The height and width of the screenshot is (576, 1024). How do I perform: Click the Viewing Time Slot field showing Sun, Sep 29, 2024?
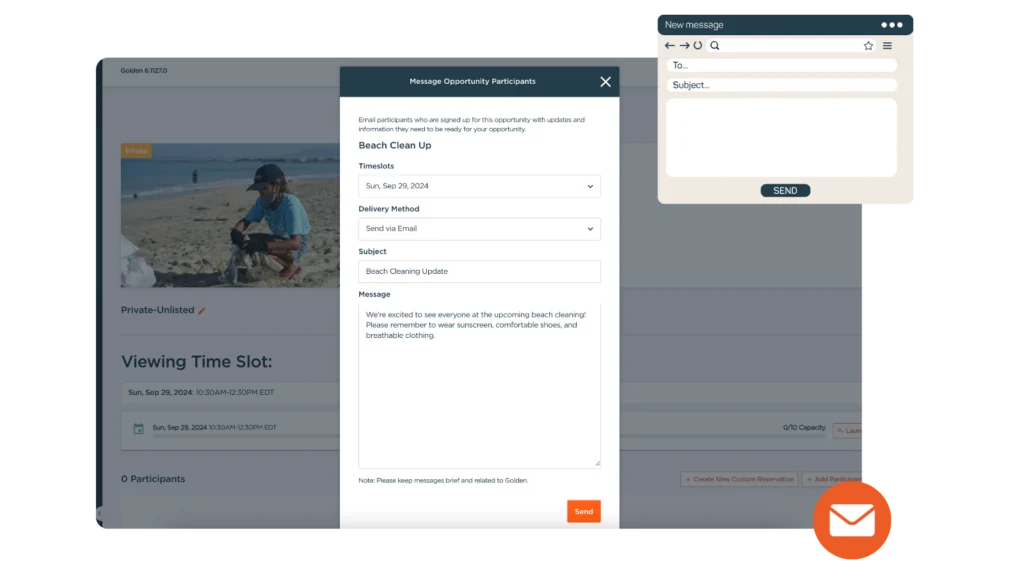[230, 392]
